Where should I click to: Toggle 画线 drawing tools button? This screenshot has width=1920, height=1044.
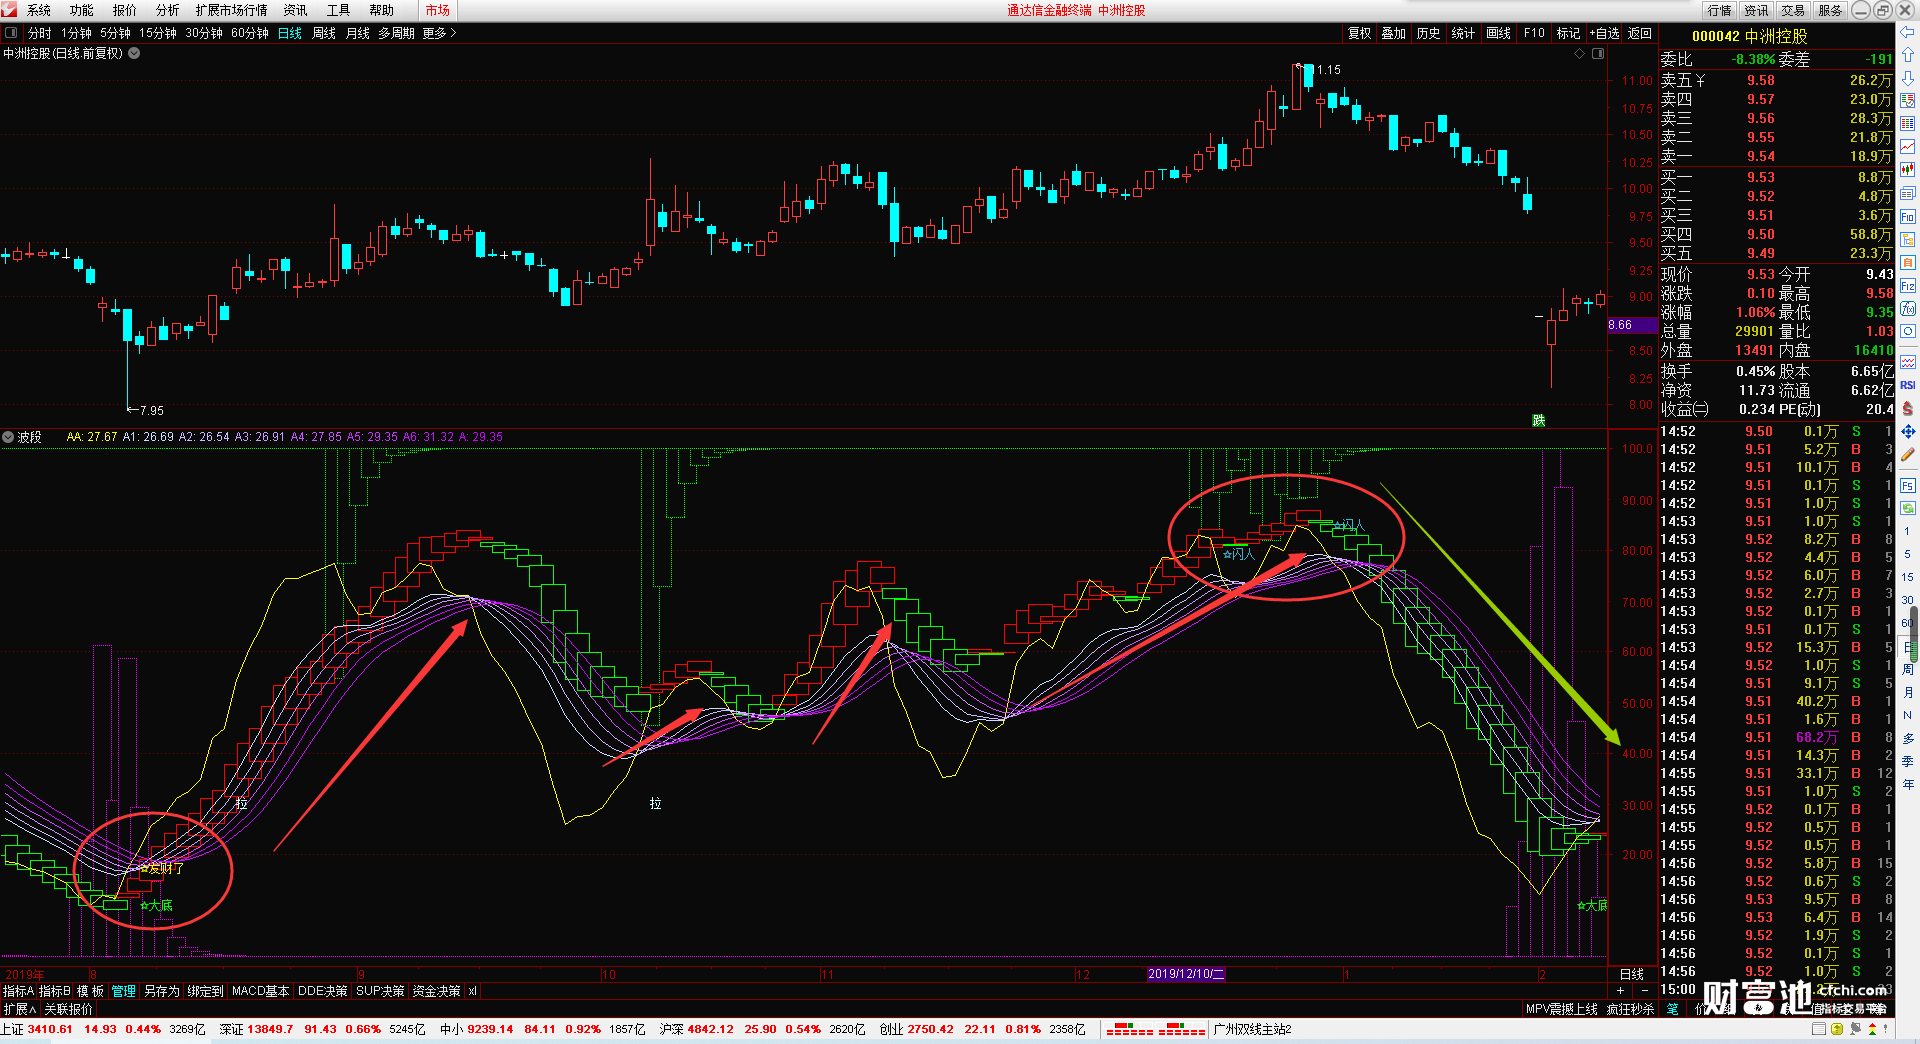(1498, 33)
